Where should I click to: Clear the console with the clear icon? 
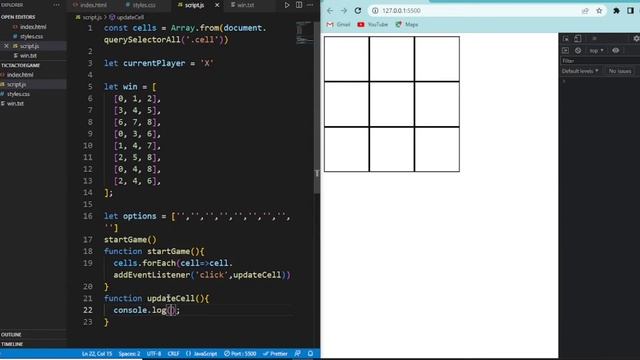pyautogui.click(x=578, y=51)
